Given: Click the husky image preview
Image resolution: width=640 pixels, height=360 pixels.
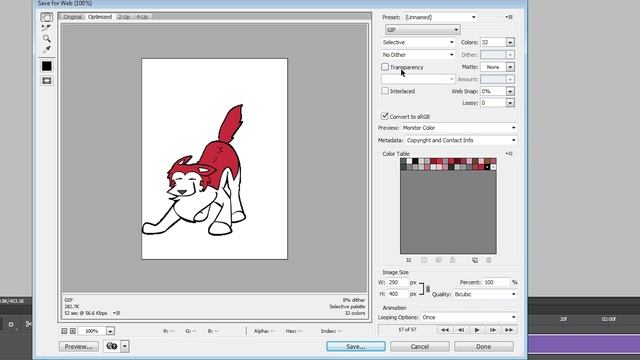Looking at the screenshot, I should pyautogui.click(x=215, y=159).
